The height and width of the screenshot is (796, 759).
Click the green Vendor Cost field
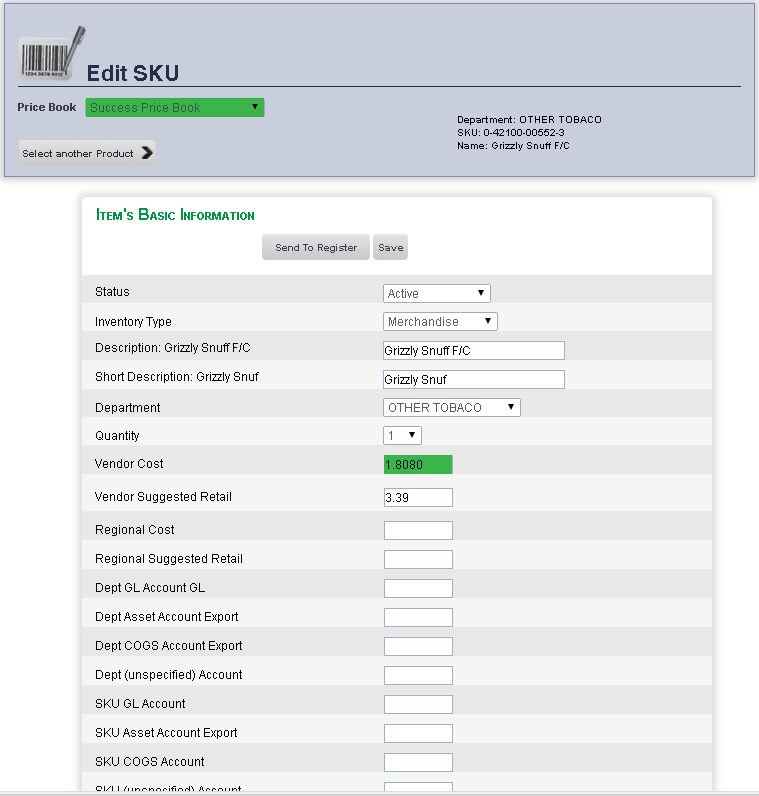[x=418, y=465]
